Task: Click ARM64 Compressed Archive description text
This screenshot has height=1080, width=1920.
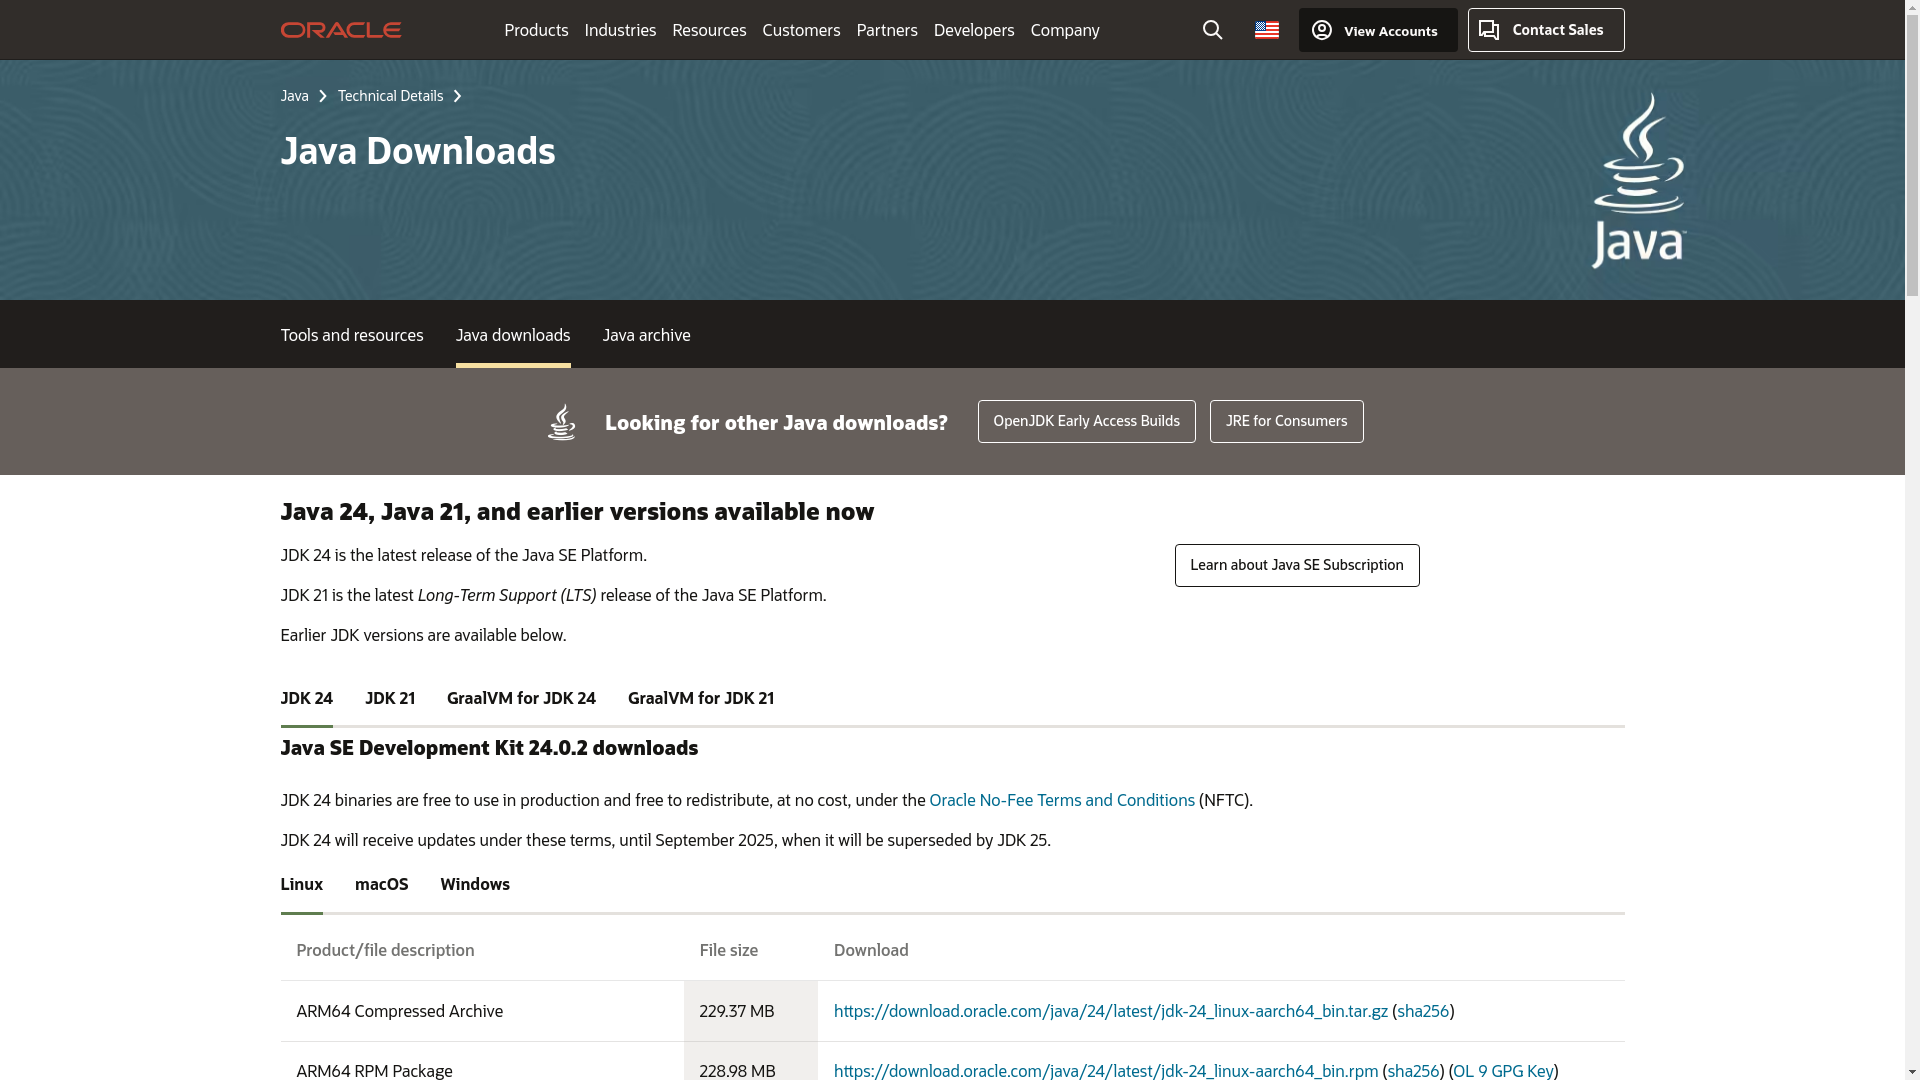Action: point(399,1011)
